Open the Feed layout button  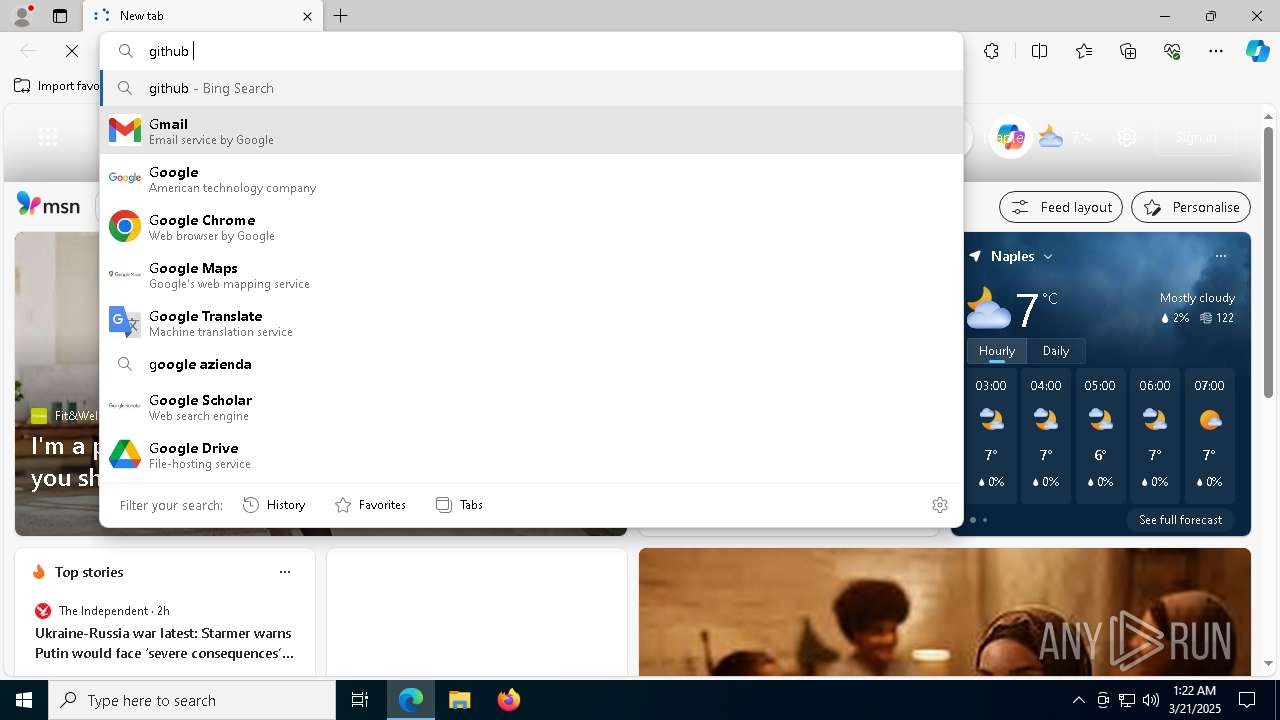click(x=1061, y=207)
